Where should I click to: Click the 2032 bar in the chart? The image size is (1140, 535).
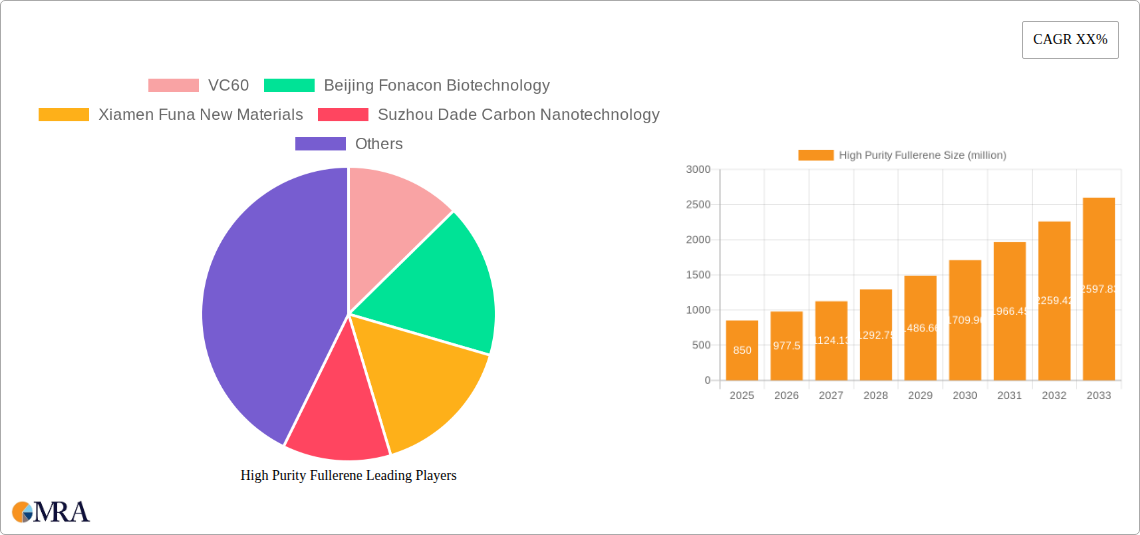1054,301
